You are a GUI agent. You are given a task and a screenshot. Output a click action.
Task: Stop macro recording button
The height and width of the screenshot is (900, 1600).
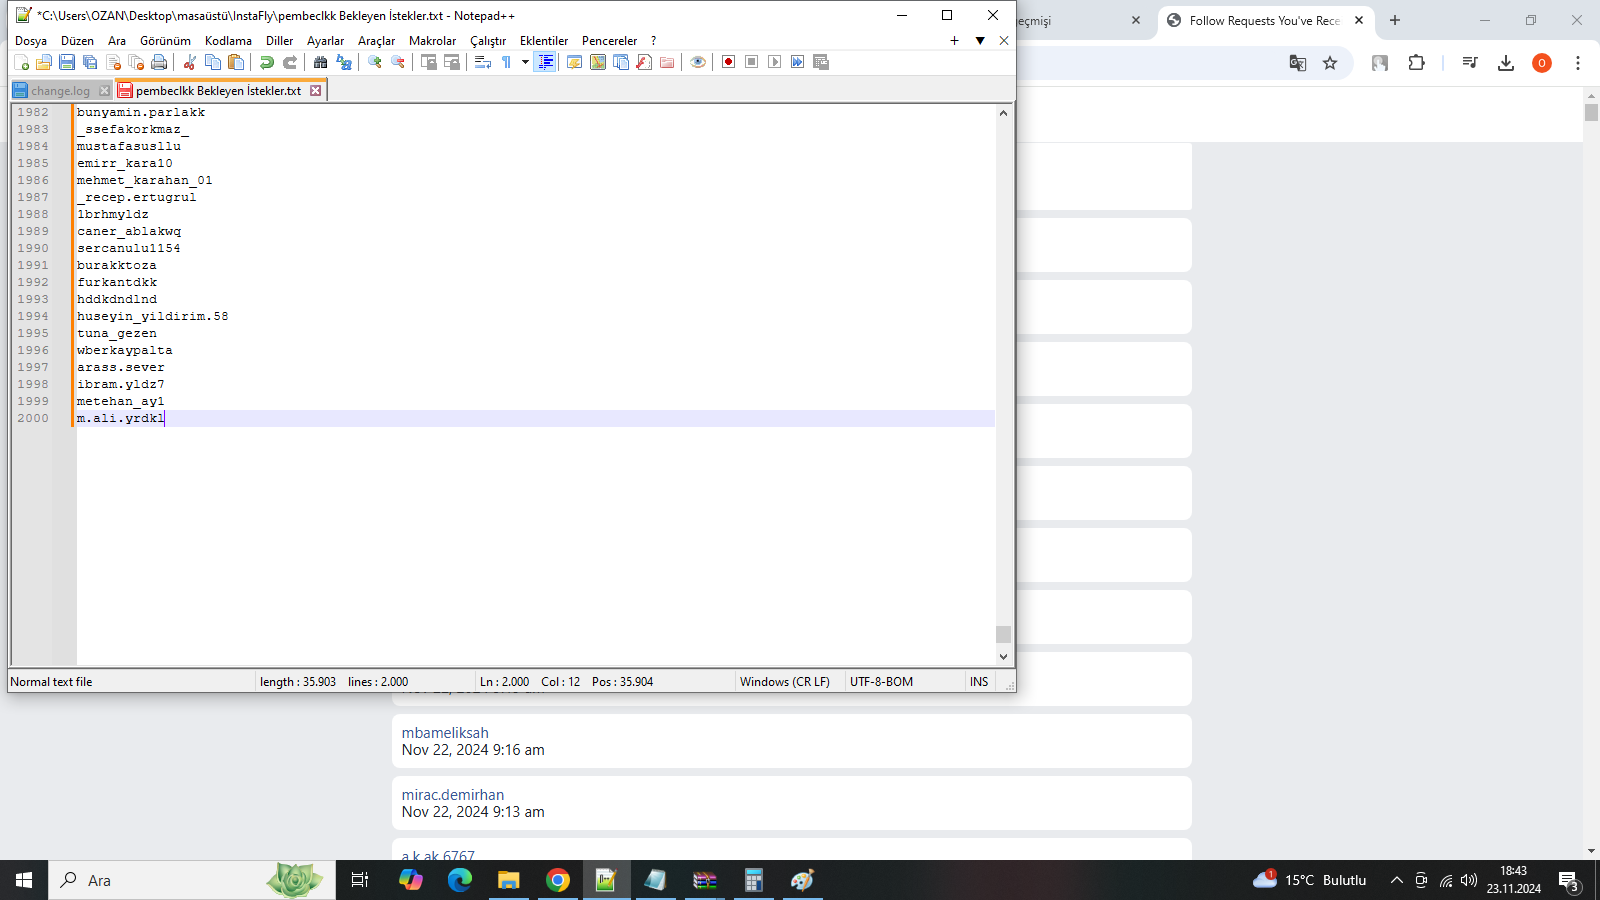click(x=751, y=62)
